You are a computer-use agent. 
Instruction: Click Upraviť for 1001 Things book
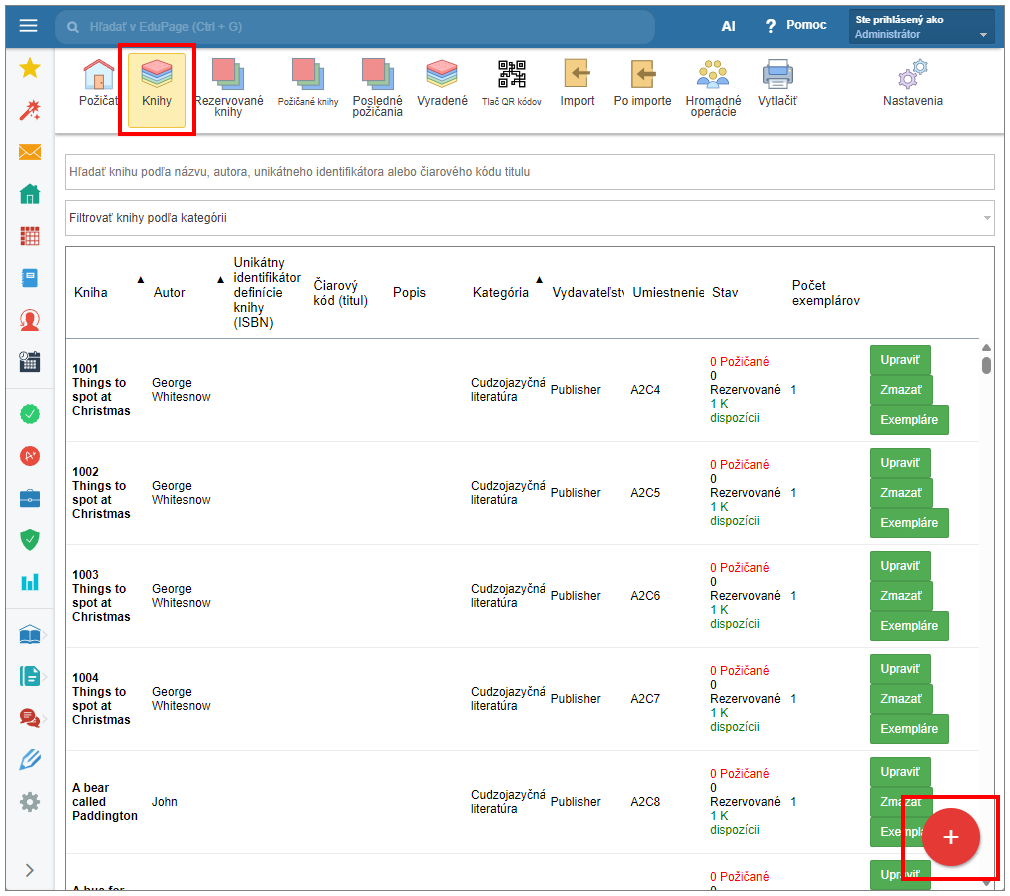click(x=900, y=360)
